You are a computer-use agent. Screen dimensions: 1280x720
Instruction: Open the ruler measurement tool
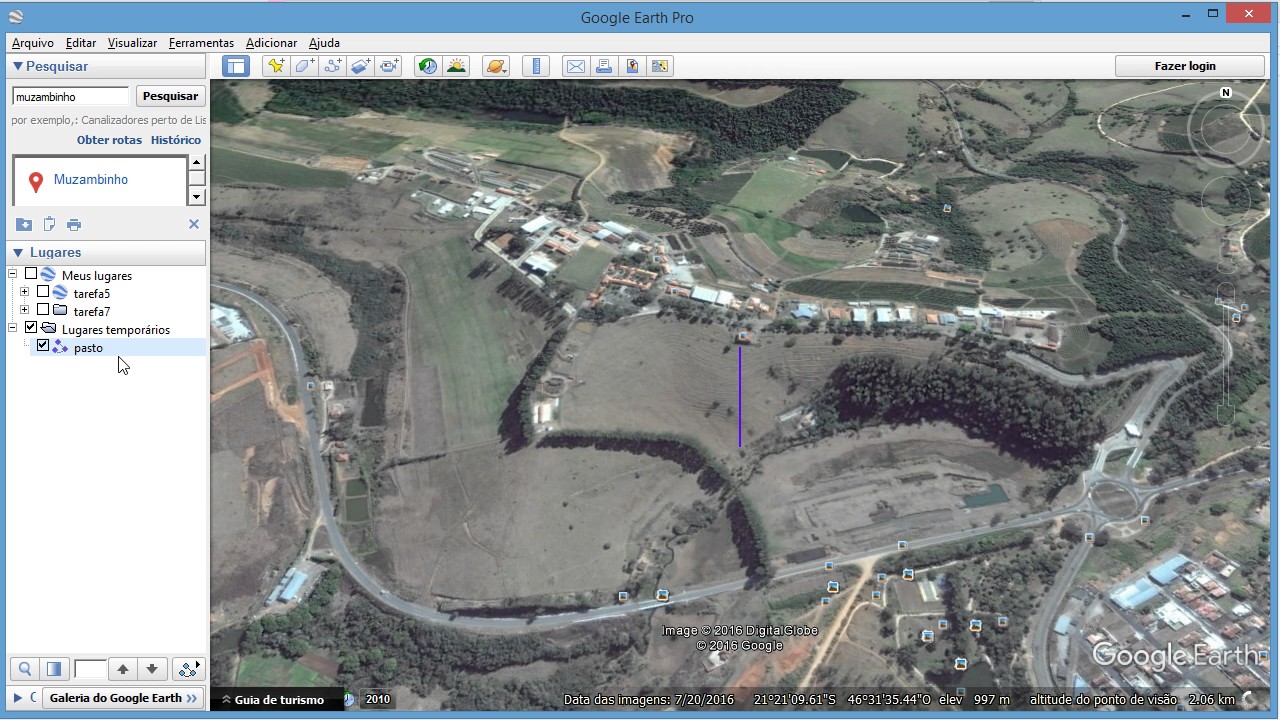[536, 66]
